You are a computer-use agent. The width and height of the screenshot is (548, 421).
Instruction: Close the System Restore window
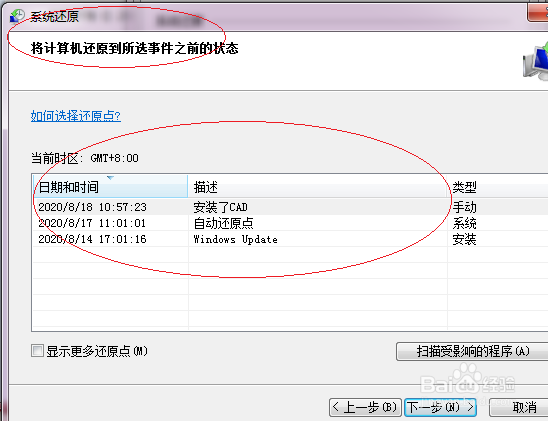coord(538,13)
